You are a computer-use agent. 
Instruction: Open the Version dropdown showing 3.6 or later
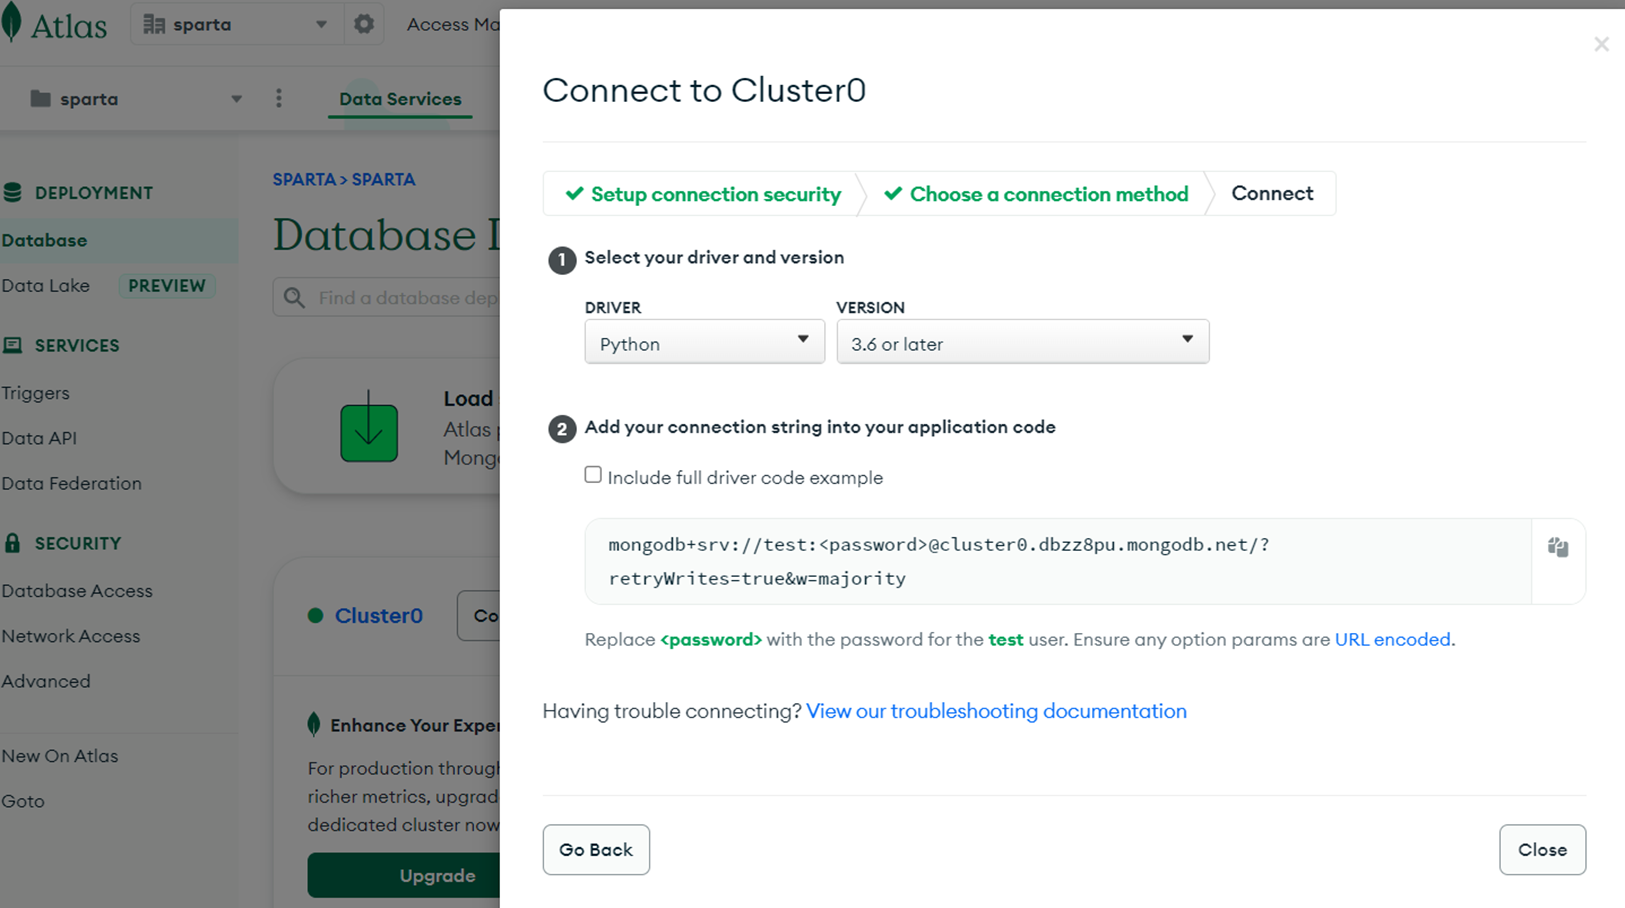click(x=1022, y=342)
